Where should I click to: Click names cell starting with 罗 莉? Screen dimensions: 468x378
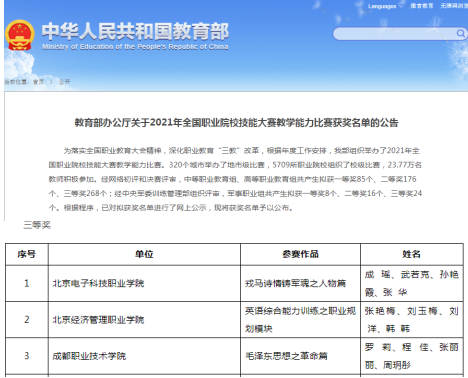coord(412,356)
